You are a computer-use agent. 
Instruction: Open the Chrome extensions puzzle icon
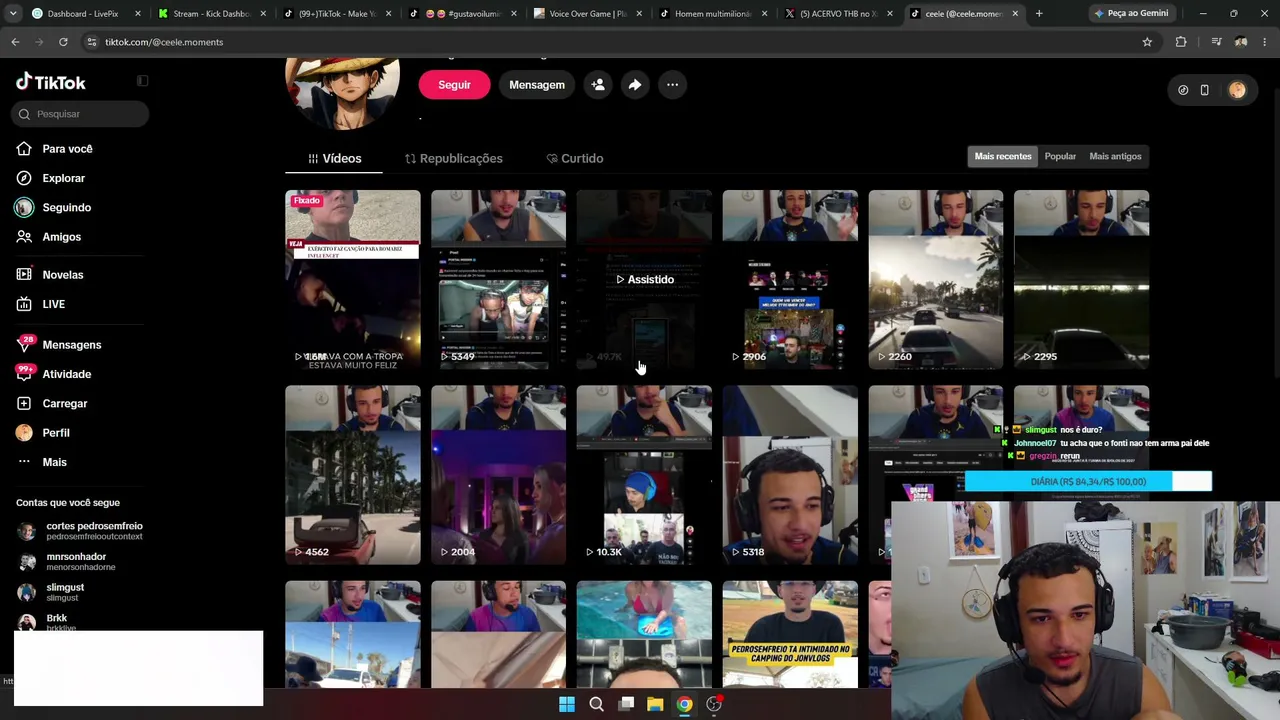(1181, 42)
